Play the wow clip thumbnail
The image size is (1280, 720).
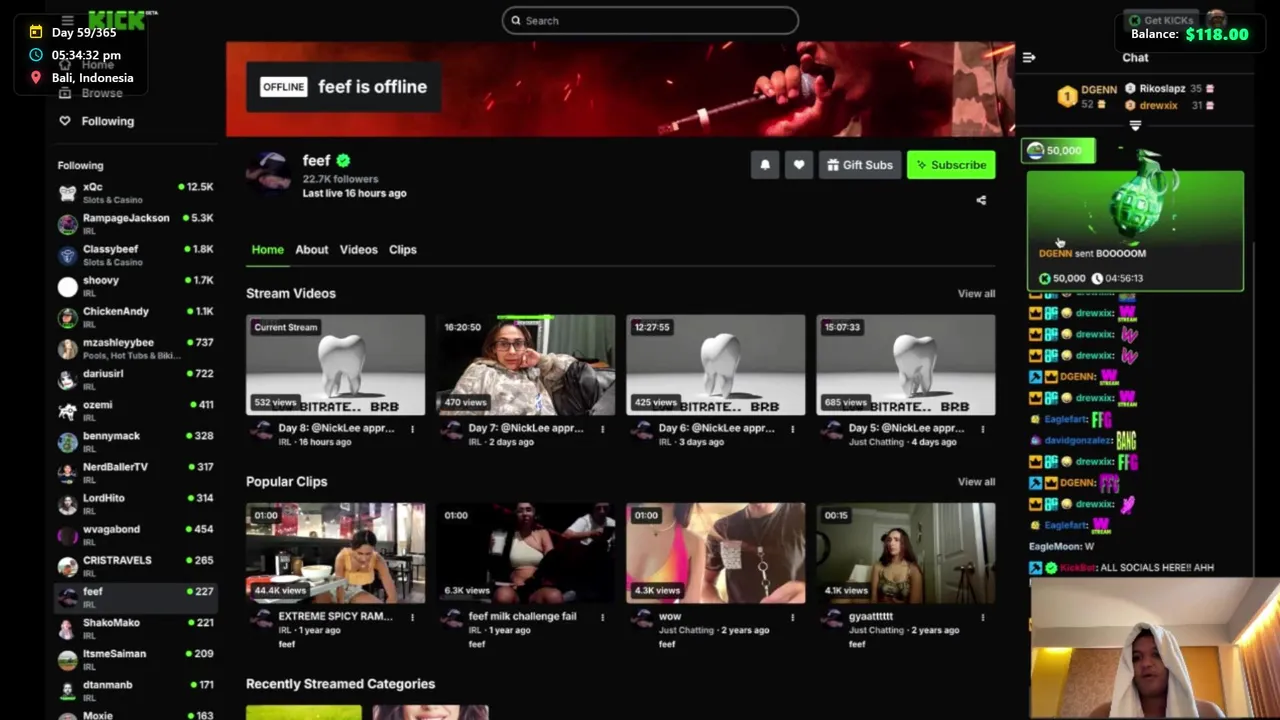pos(715,553)
